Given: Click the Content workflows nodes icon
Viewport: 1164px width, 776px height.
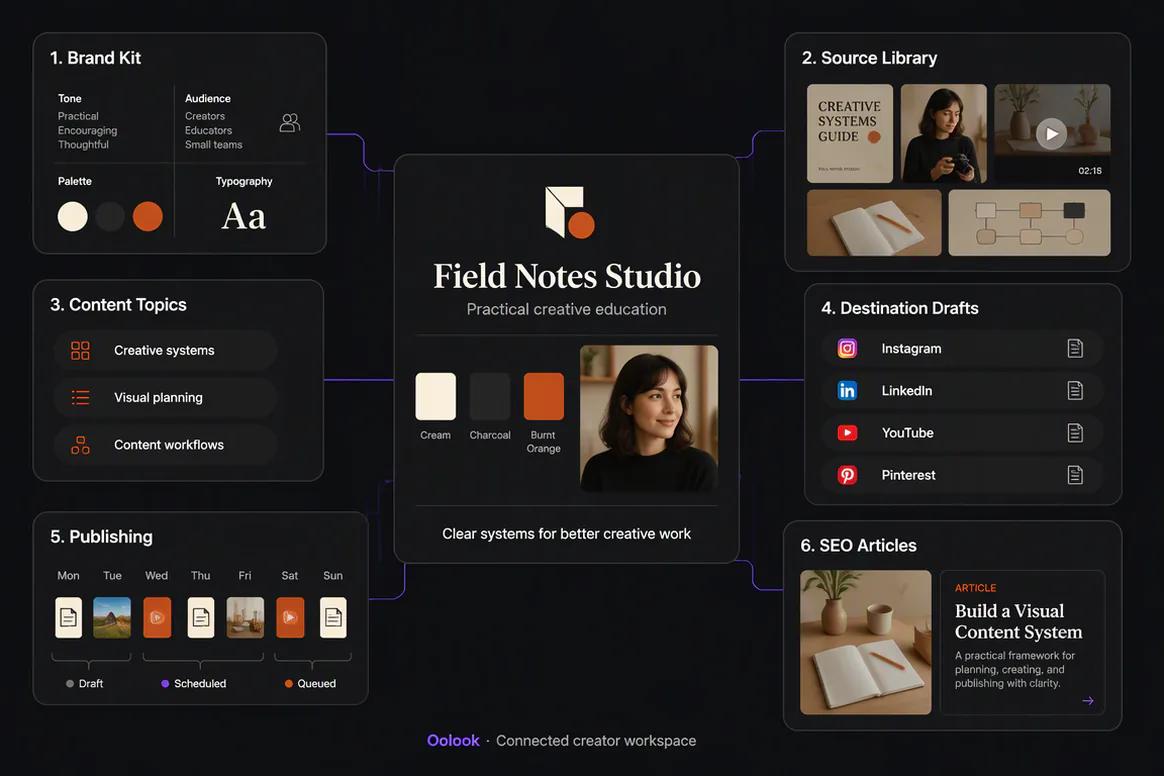Looking at the screenshot, I should (x=80, y=445).
